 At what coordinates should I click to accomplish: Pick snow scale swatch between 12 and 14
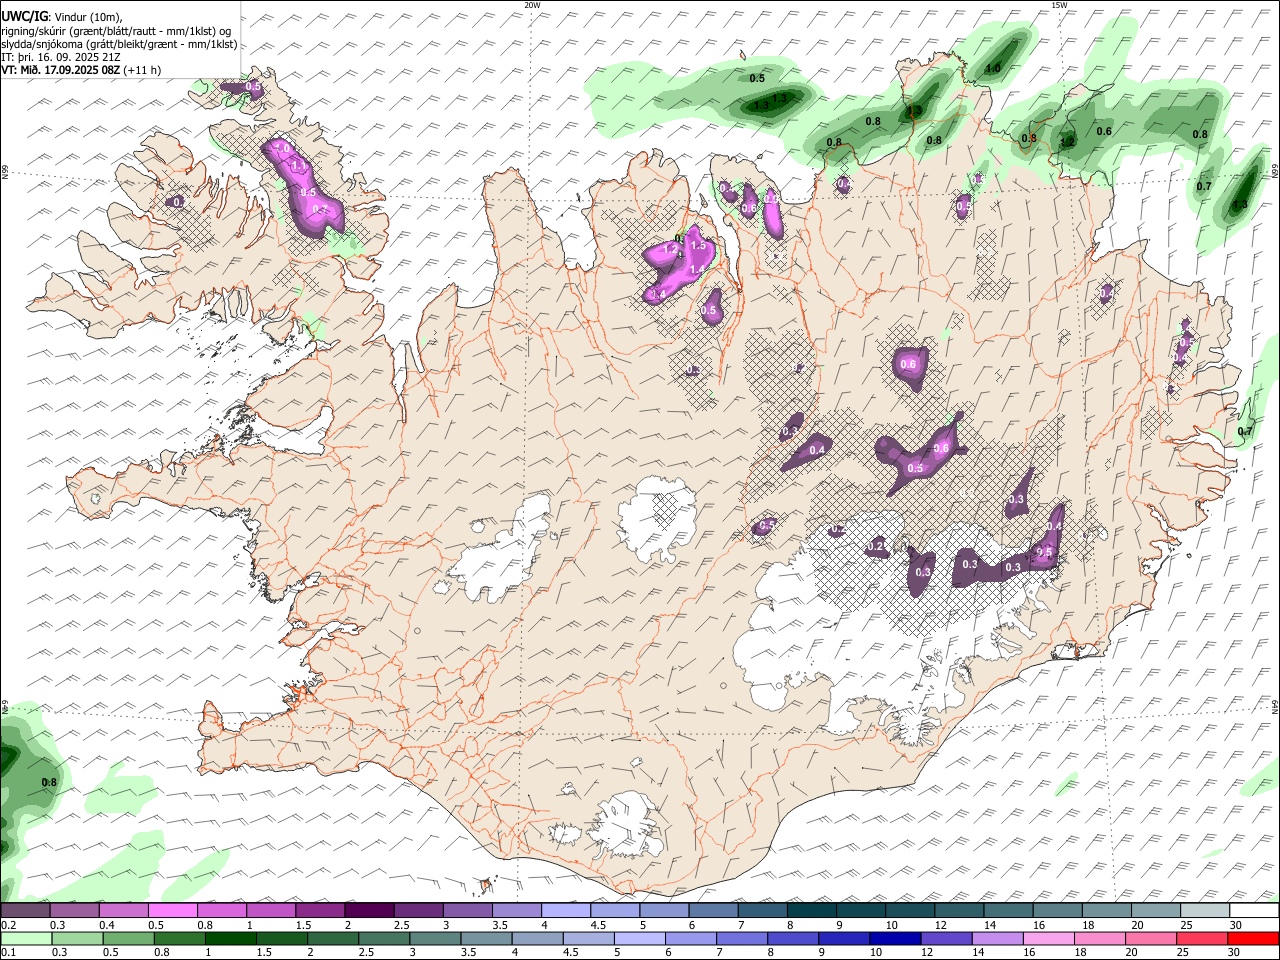pyautogui.click(x=959, y=911)
